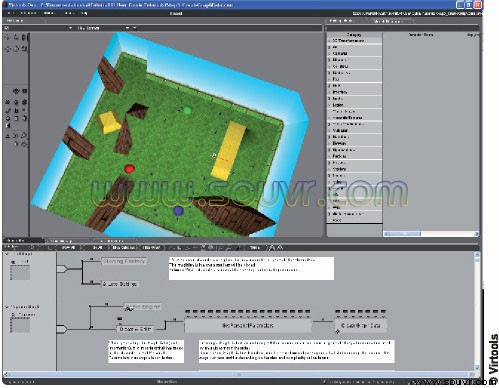This screenshot has height=388, width=499.
Task: Open the Building Blocks tab
Action: [342, 21]
